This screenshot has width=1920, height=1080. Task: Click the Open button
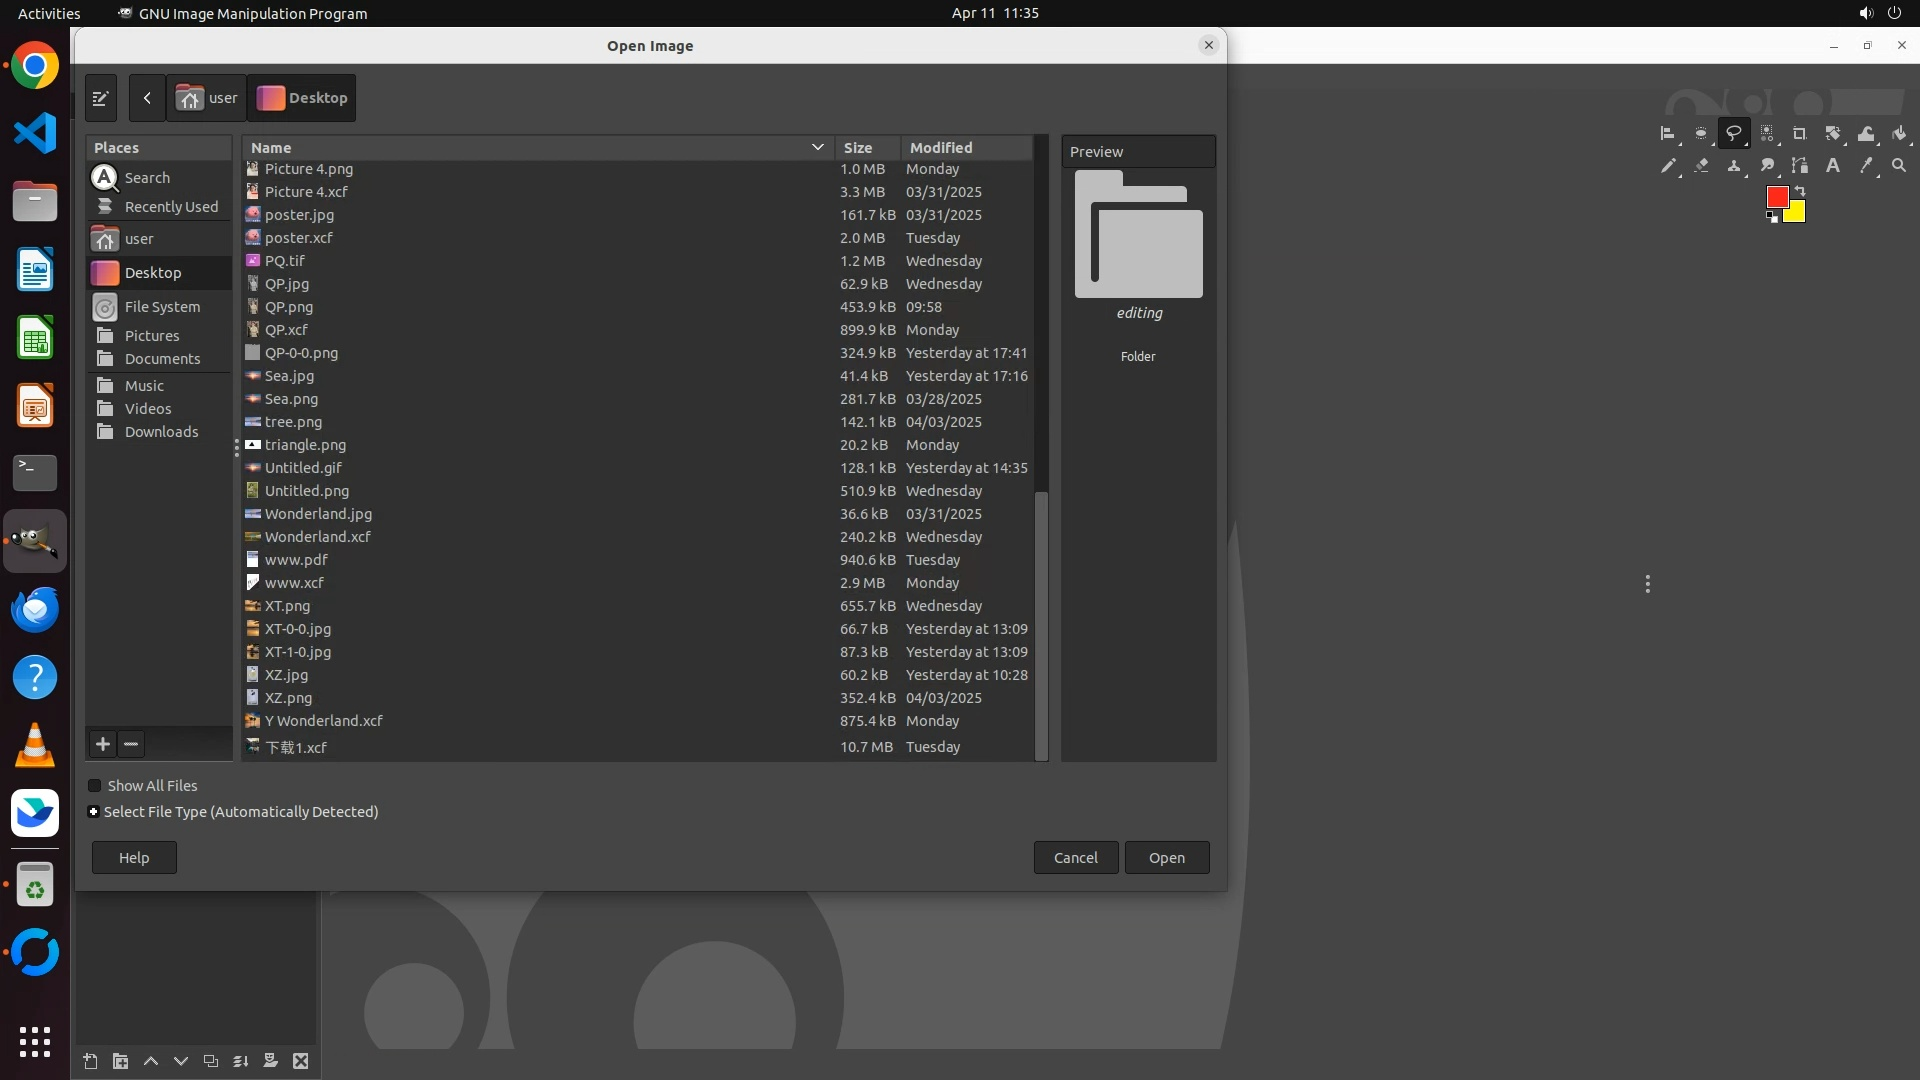pos(1166,858)
